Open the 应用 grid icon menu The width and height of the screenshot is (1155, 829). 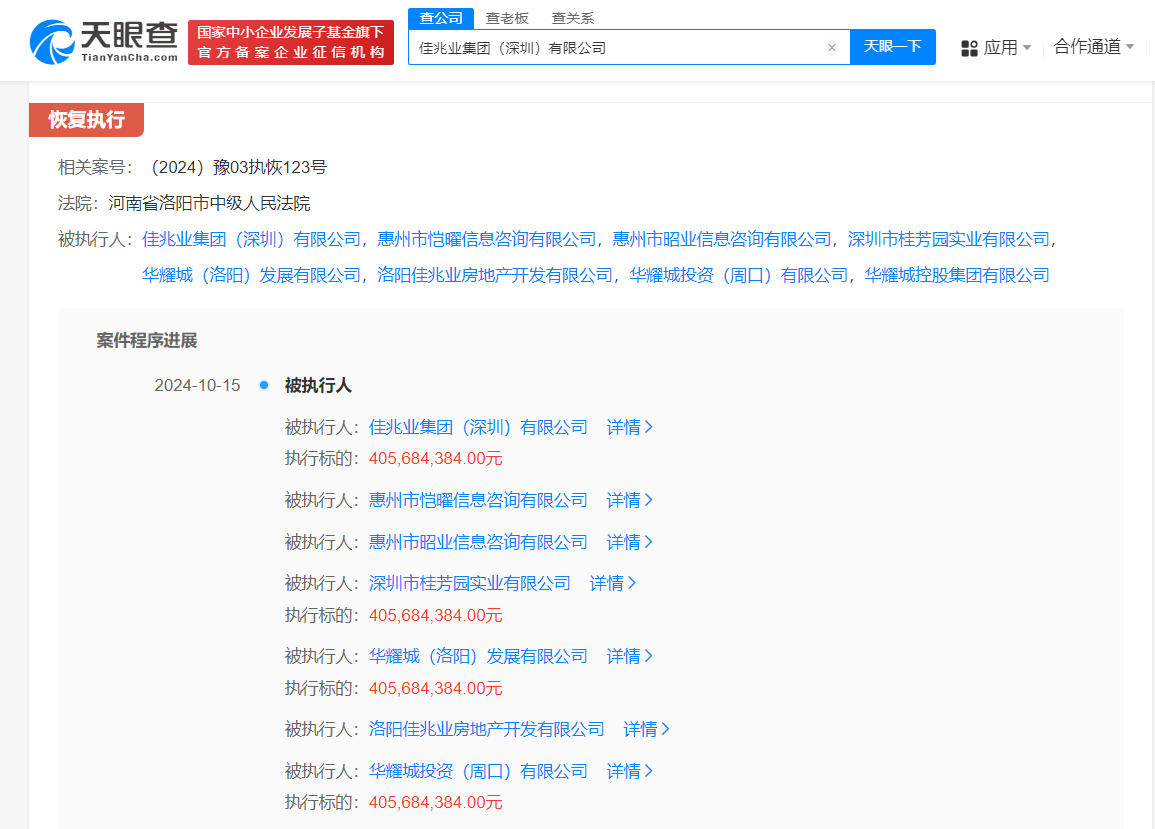pyautogui.click(x=969, y=48)
